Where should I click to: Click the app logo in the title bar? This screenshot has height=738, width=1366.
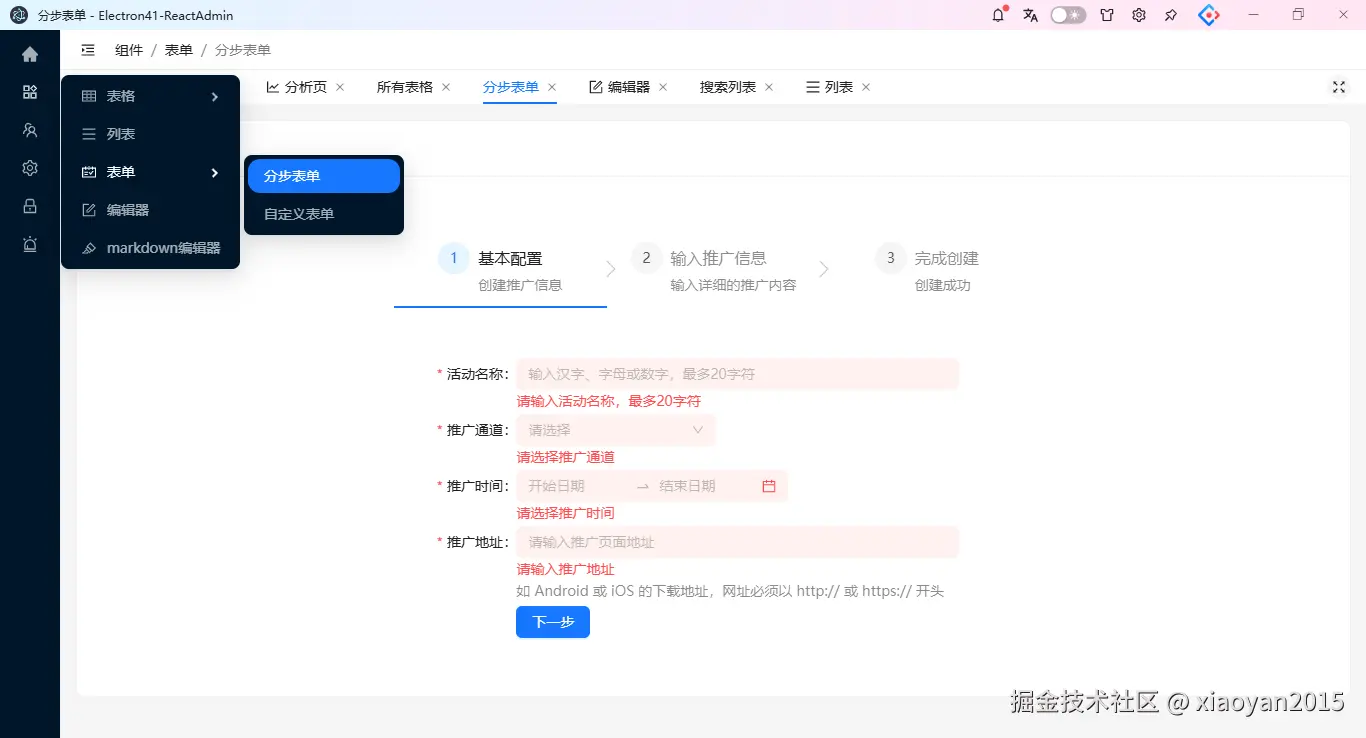(18, 15)
